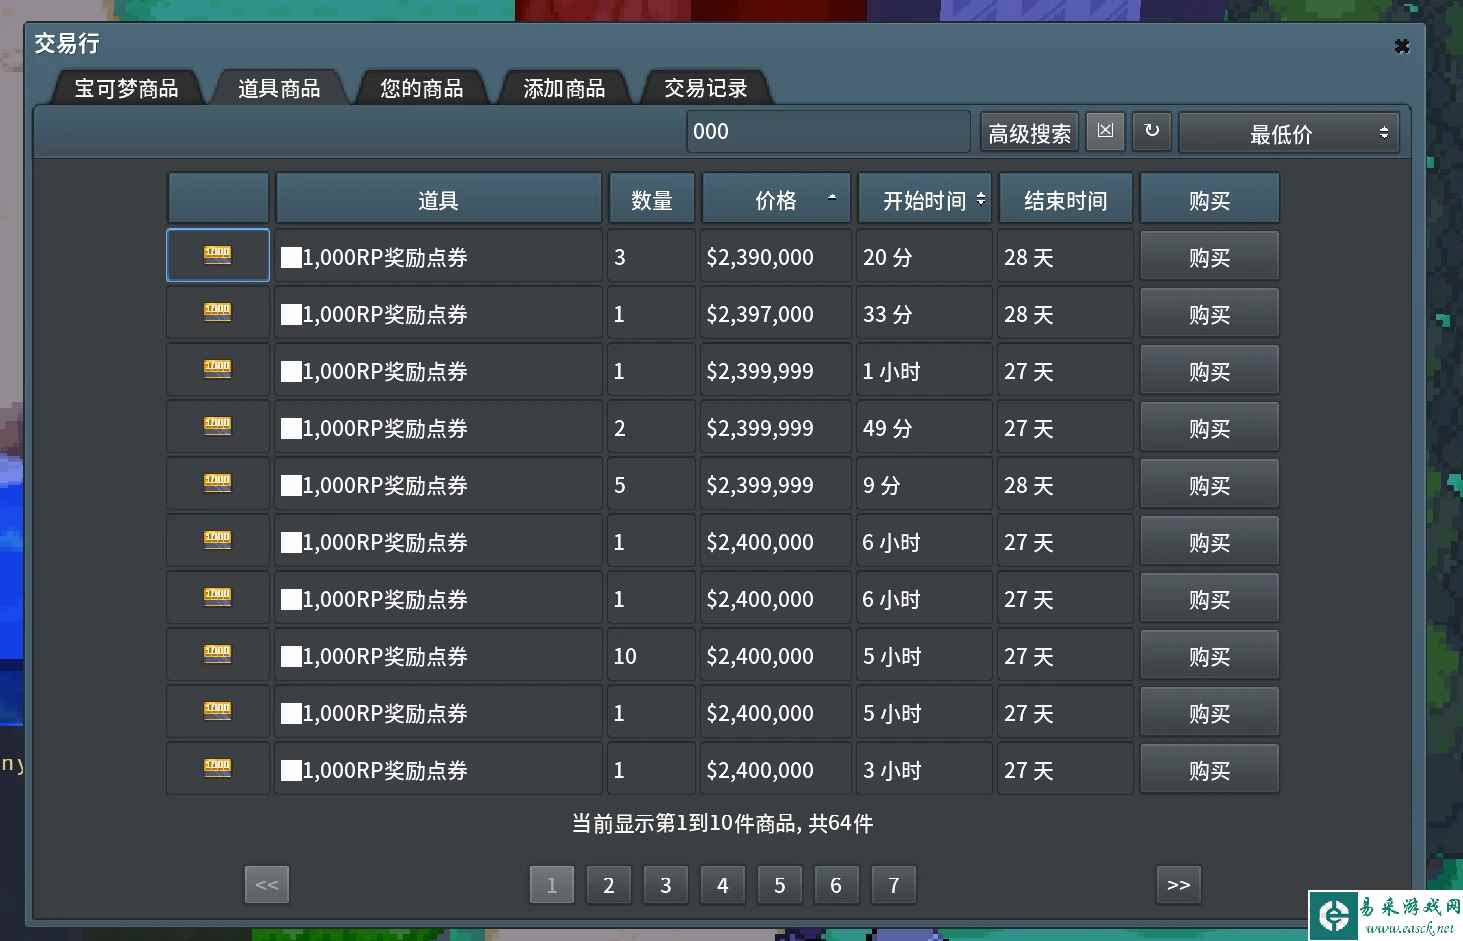1463x941 pixels.
Task: Select the ticket icon in the 1 小时 row
Action: pyautogui.click(x=218, y=369)
